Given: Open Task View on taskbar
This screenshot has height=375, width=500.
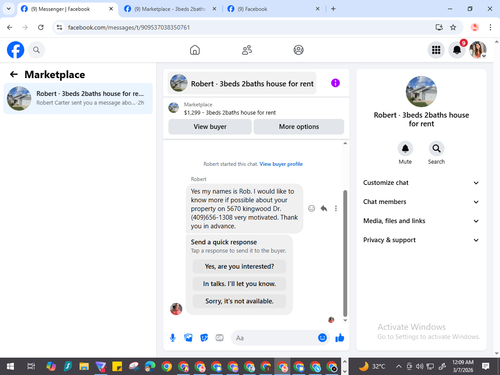Looking at the screenshot, I should coord(31,367).
